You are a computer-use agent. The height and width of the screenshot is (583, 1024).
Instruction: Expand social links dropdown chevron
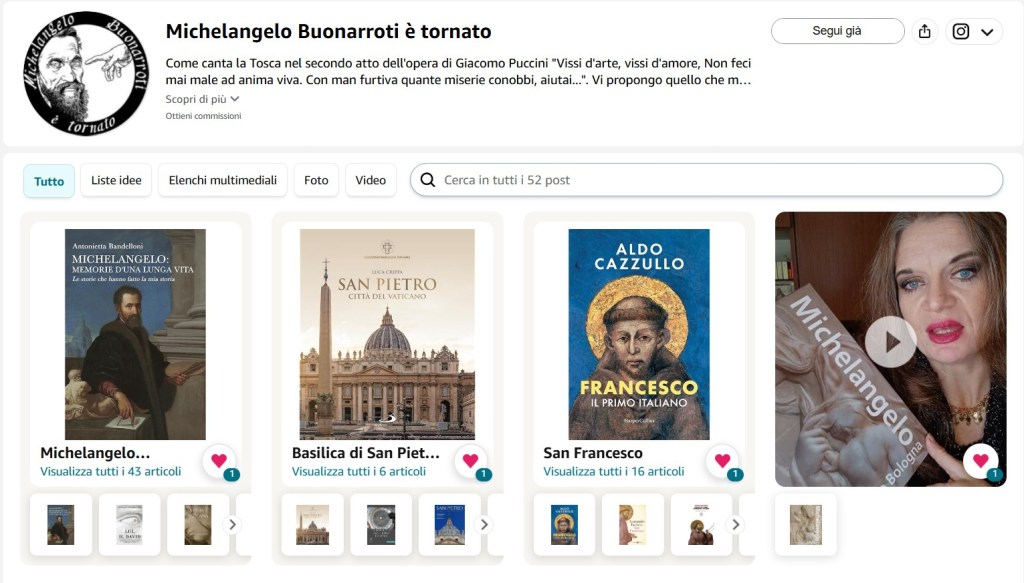coord(988,32)
